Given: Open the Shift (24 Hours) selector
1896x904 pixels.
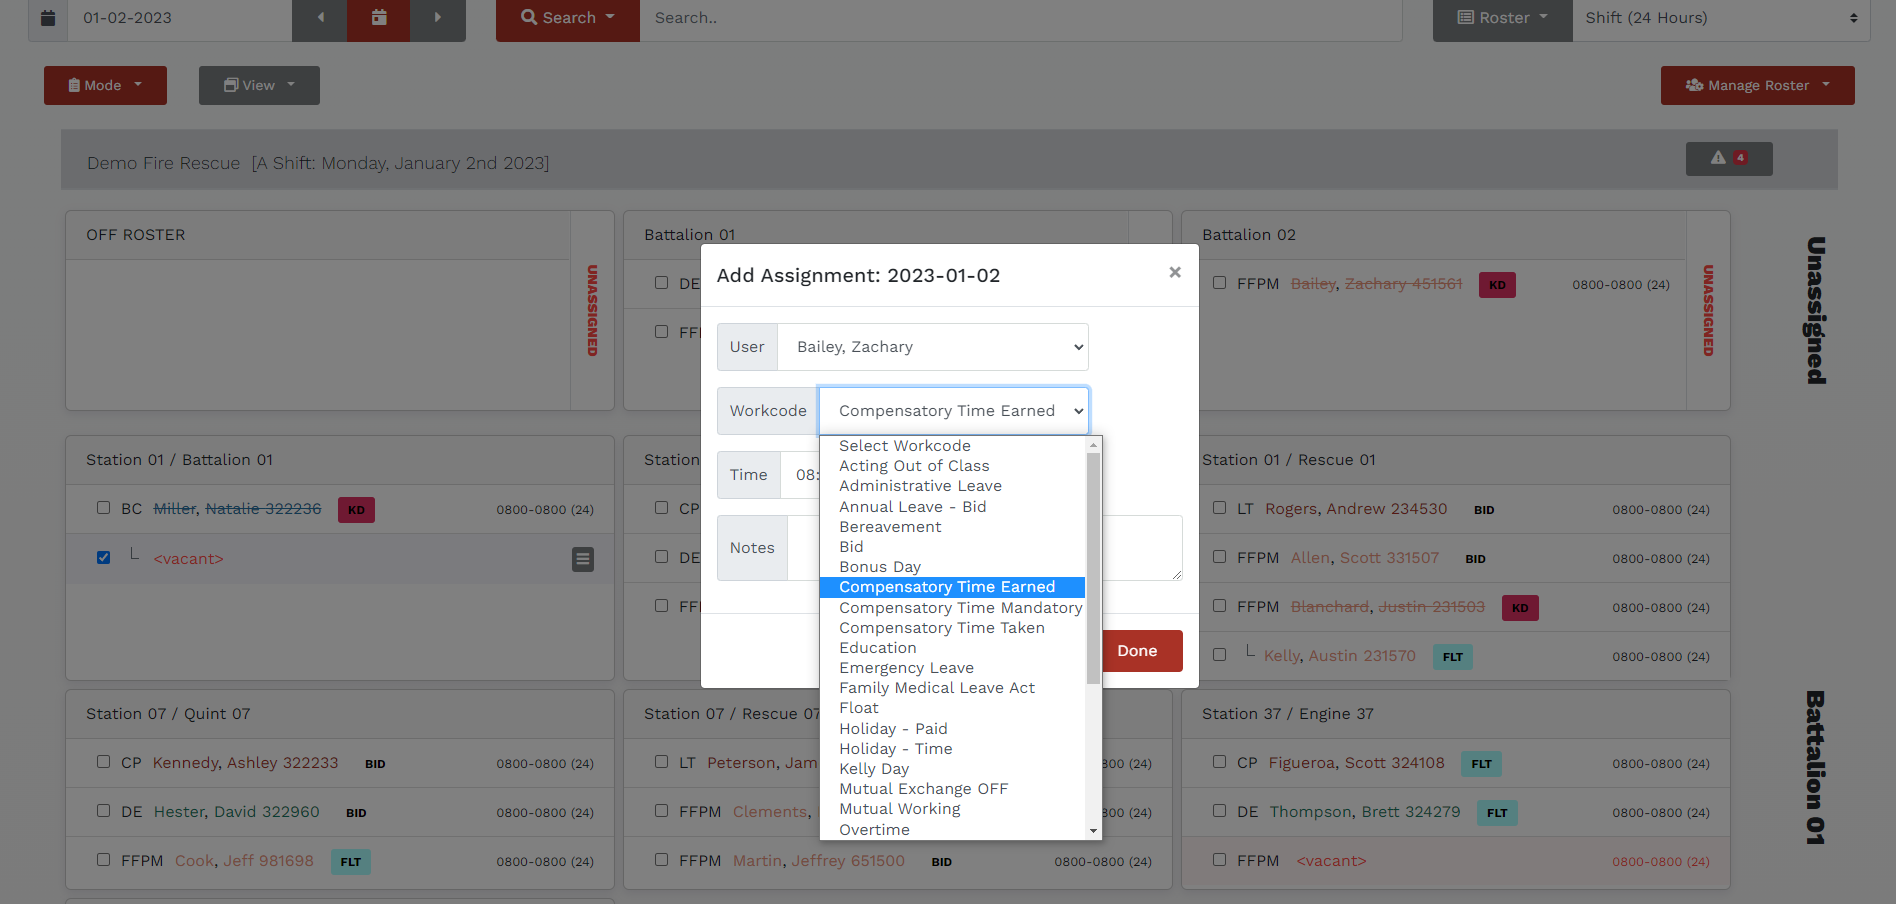Looking at the screenshot, I should (x=1720, y=18).
